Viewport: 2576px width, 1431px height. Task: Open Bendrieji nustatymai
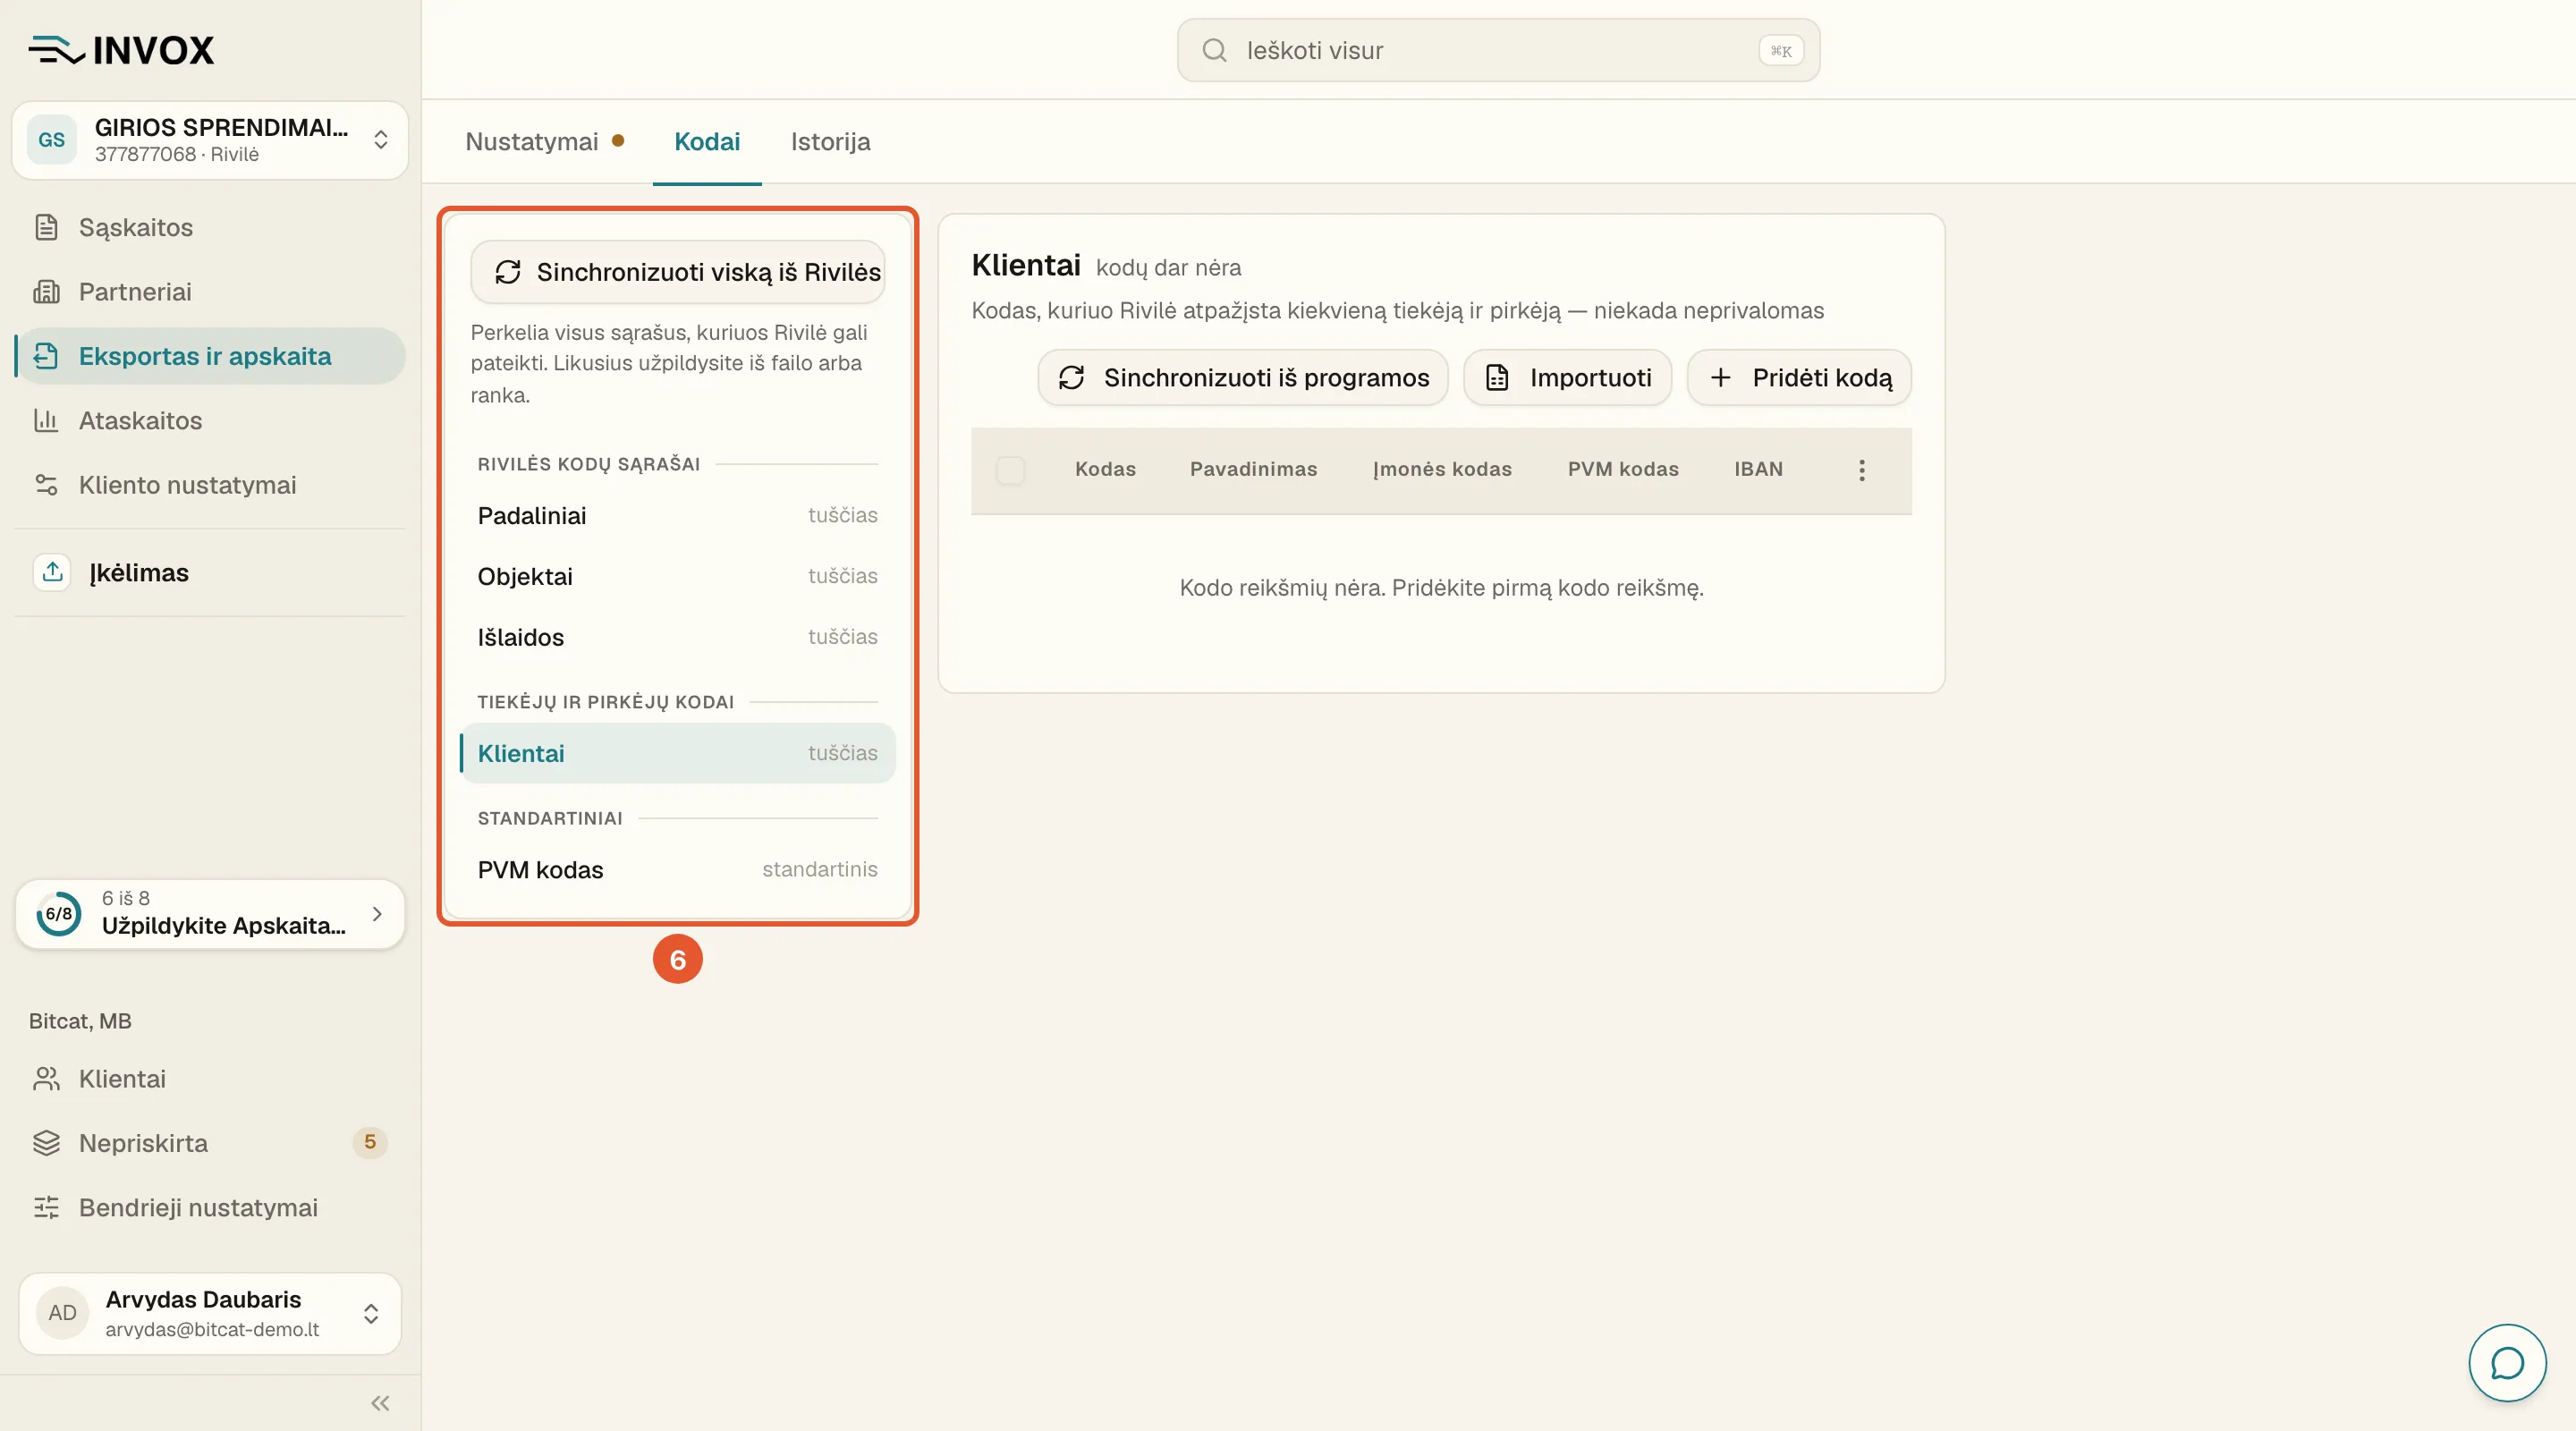210,1208
